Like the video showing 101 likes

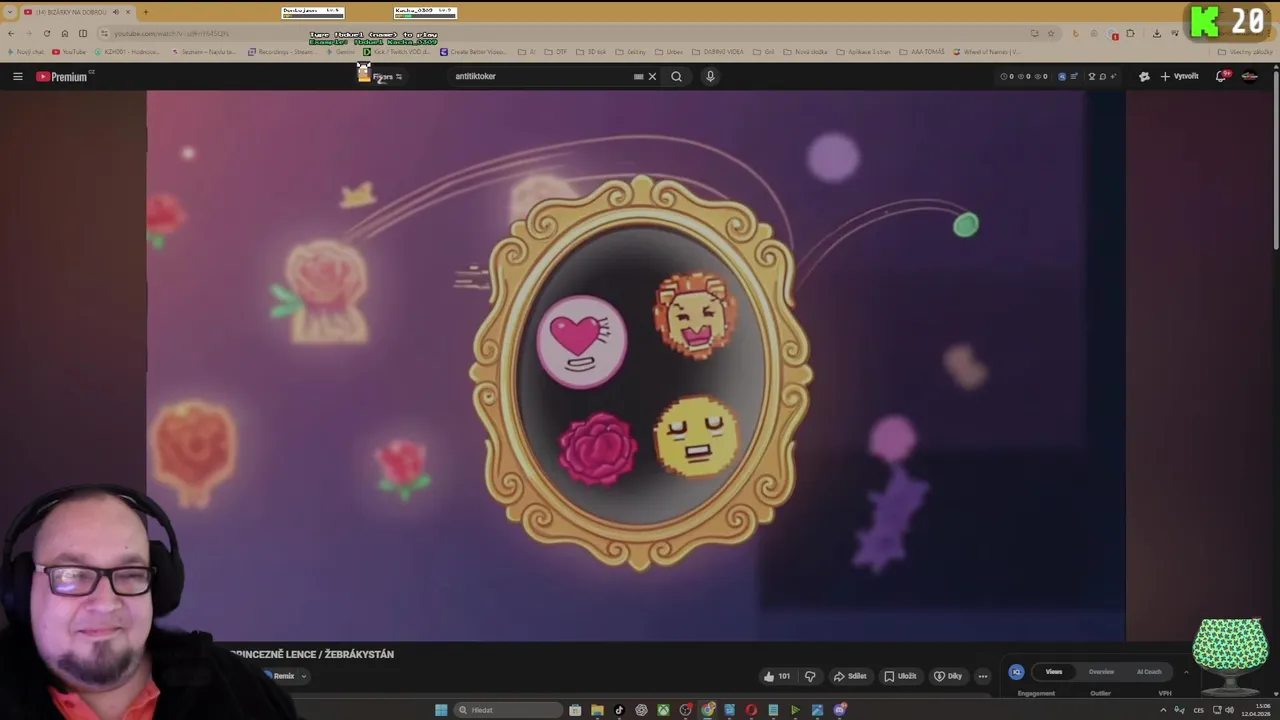point(776,676)
